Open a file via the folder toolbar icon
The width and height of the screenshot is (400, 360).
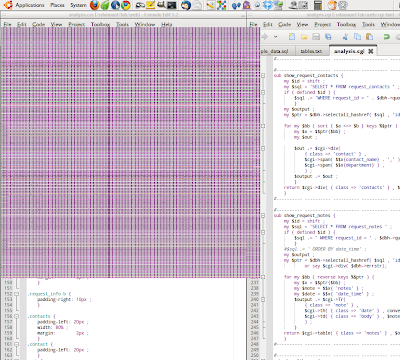304,37
